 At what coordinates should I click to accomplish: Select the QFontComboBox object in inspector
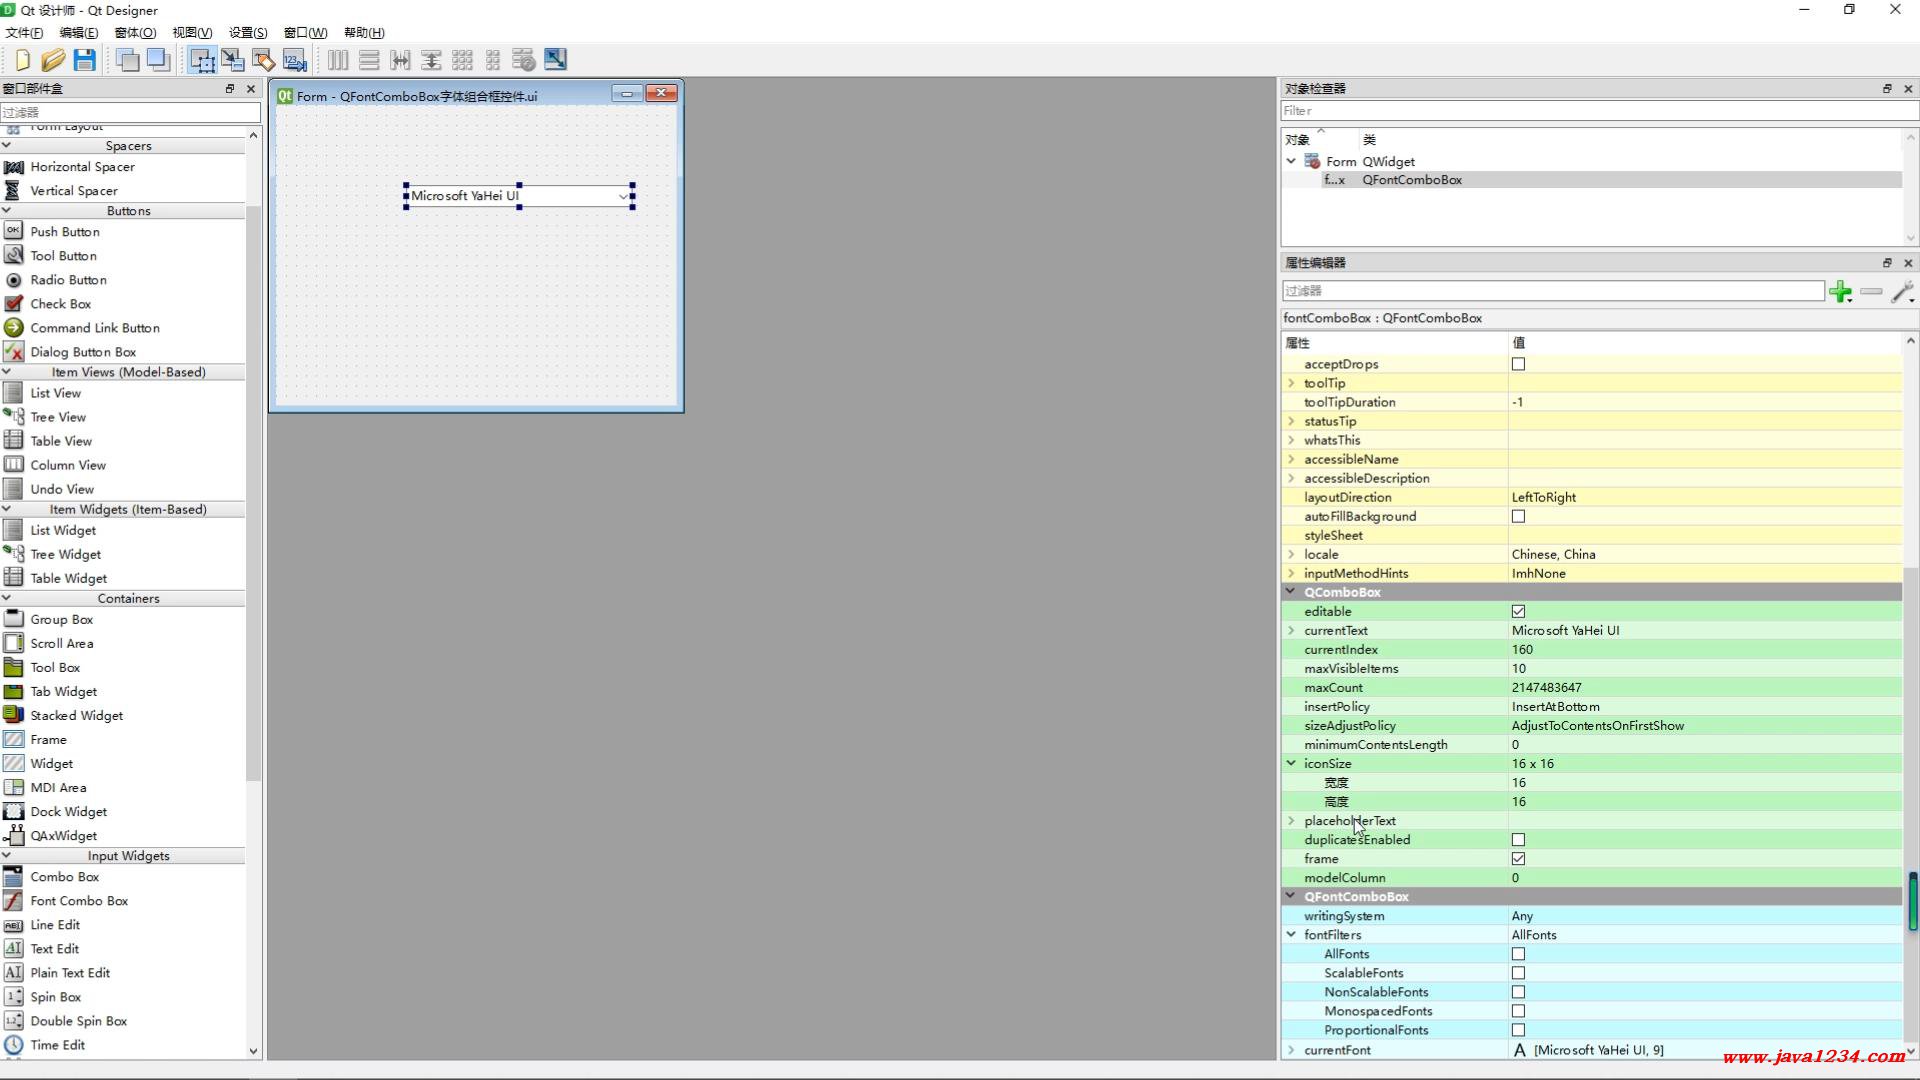click(1411, 180)
